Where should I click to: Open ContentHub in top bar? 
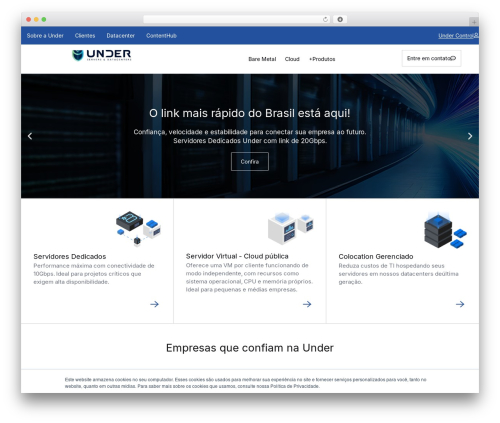(161, 36)
